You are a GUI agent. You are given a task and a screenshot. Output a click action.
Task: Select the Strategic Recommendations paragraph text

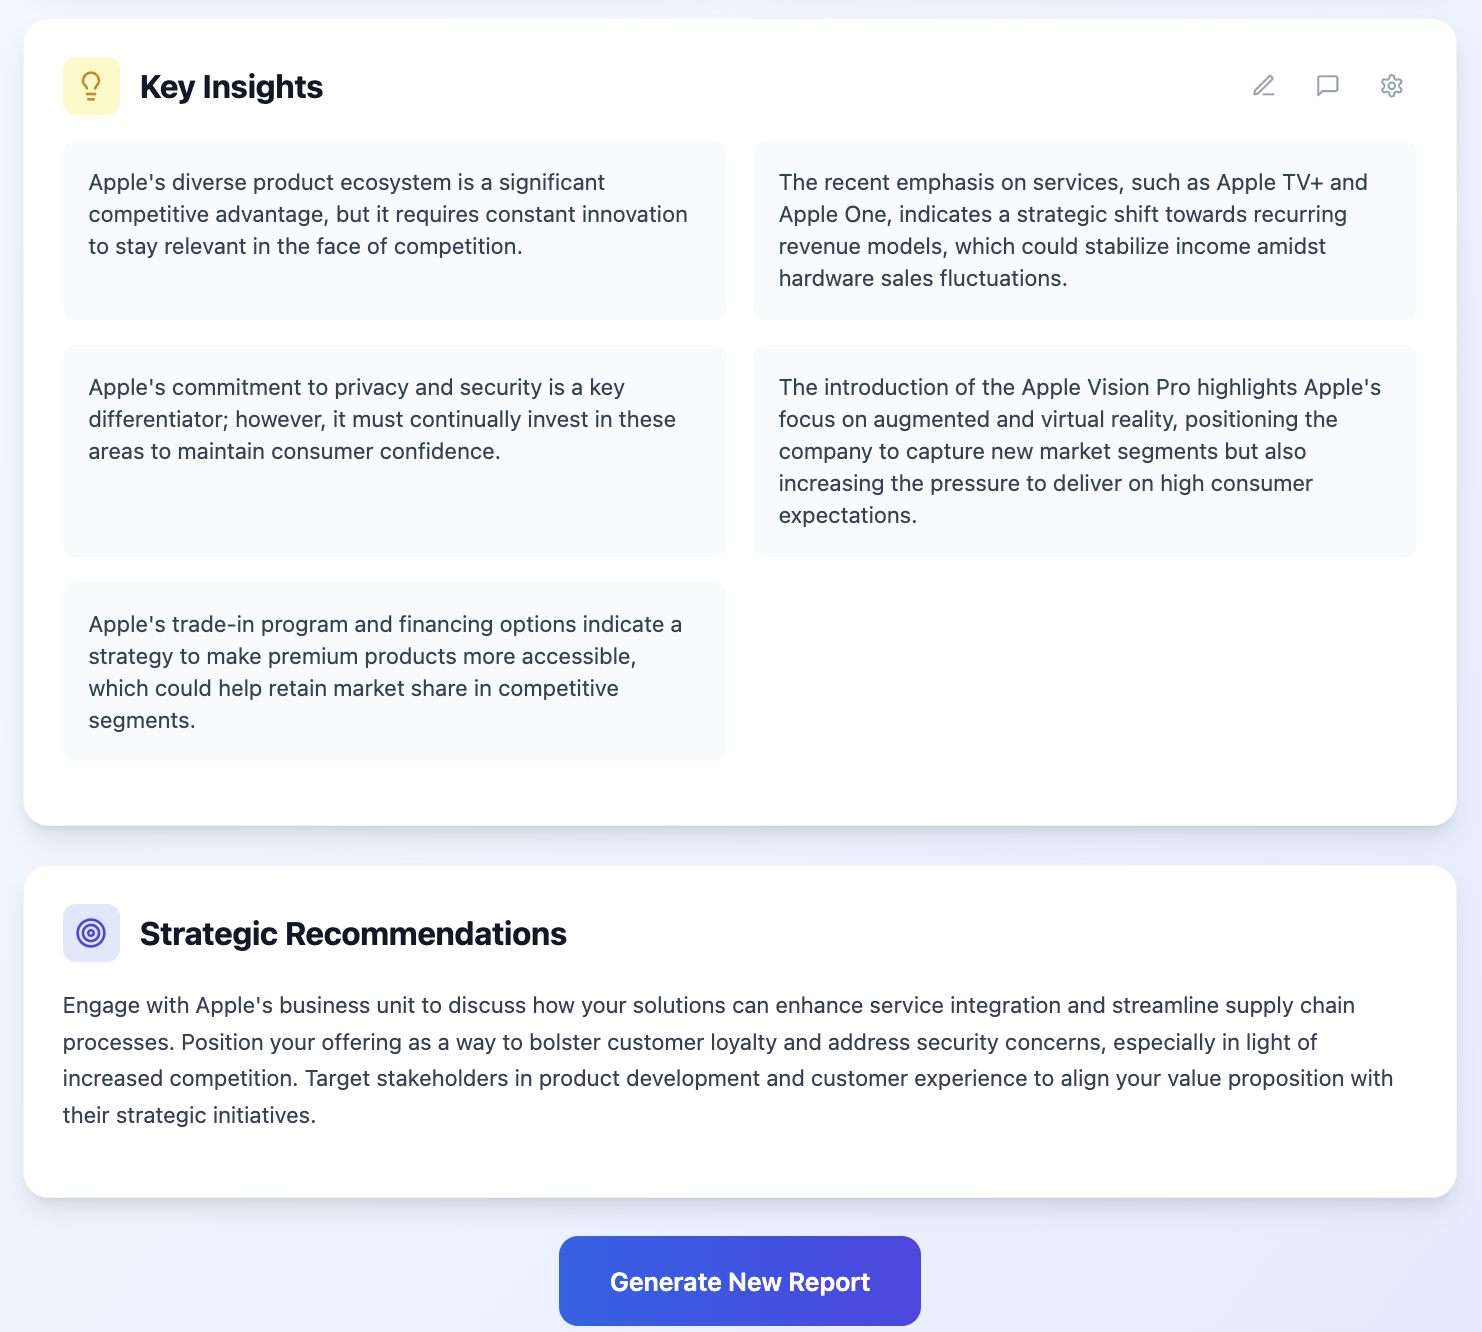click(x=728, y=1059)
